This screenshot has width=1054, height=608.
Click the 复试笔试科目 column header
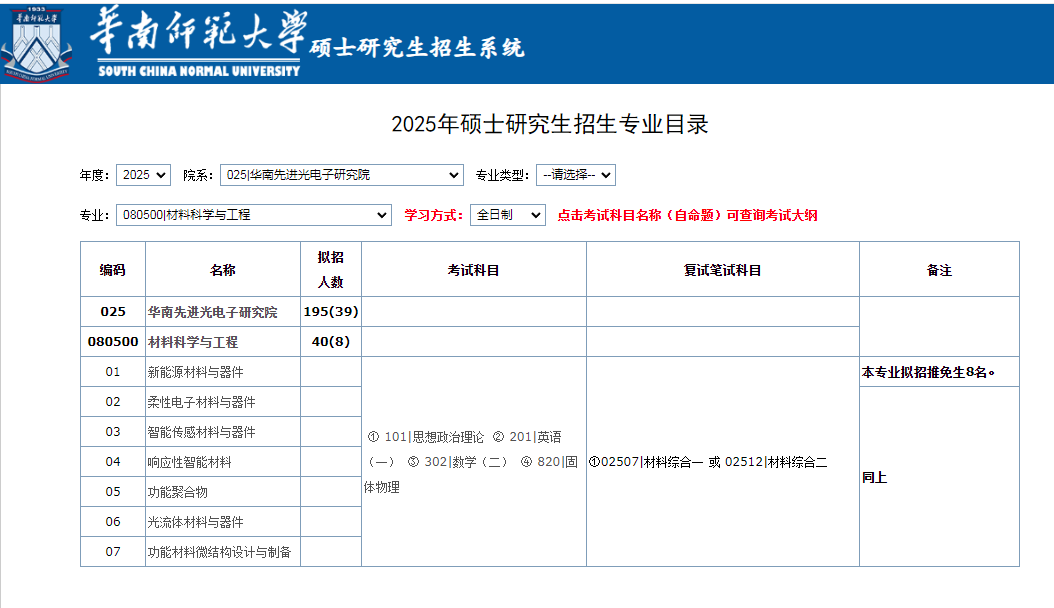(723, 269)
